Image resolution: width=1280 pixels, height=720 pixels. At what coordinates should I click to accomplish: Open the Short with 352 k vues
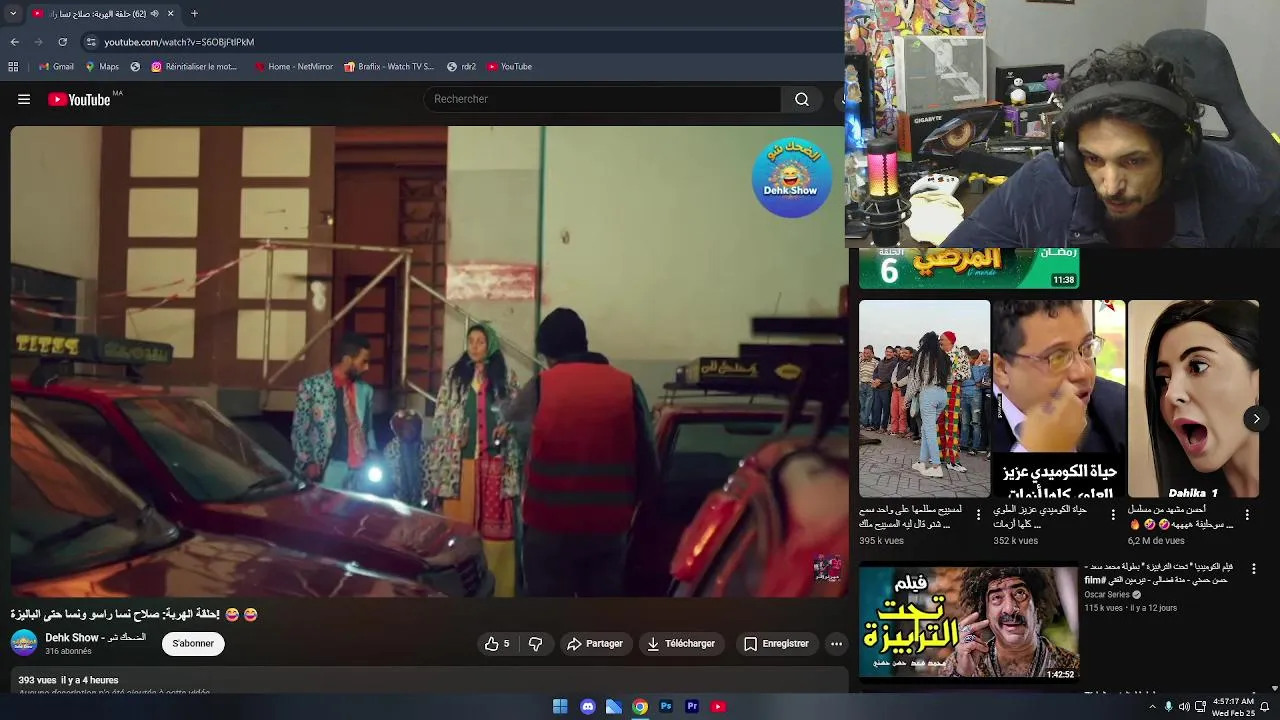pyautogui.click(x=1058, y=398)
